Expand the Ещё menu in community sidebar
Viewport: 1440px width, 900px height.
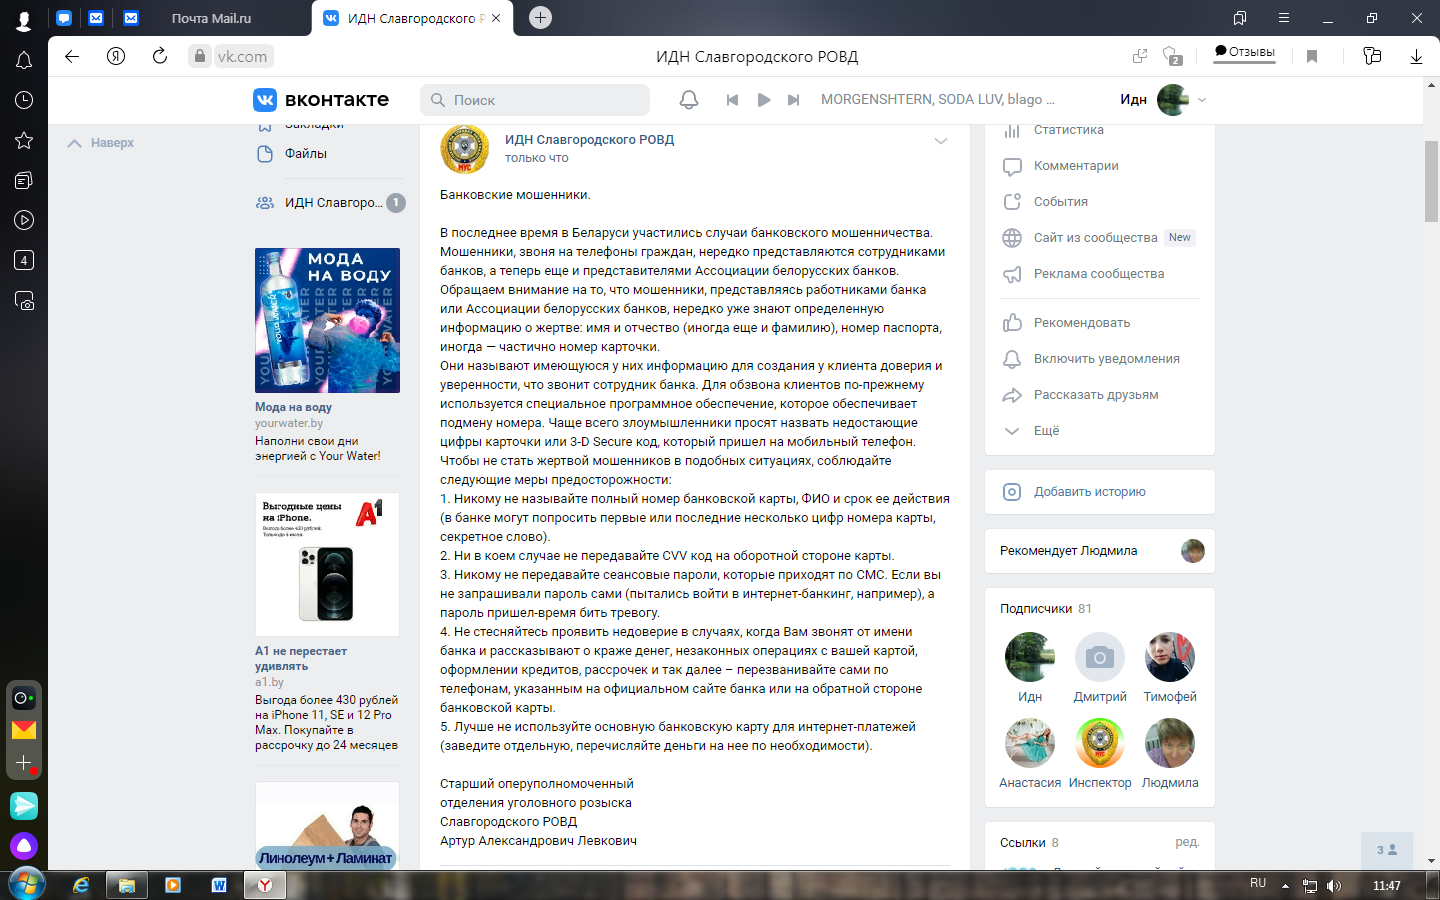[1045, 431]
